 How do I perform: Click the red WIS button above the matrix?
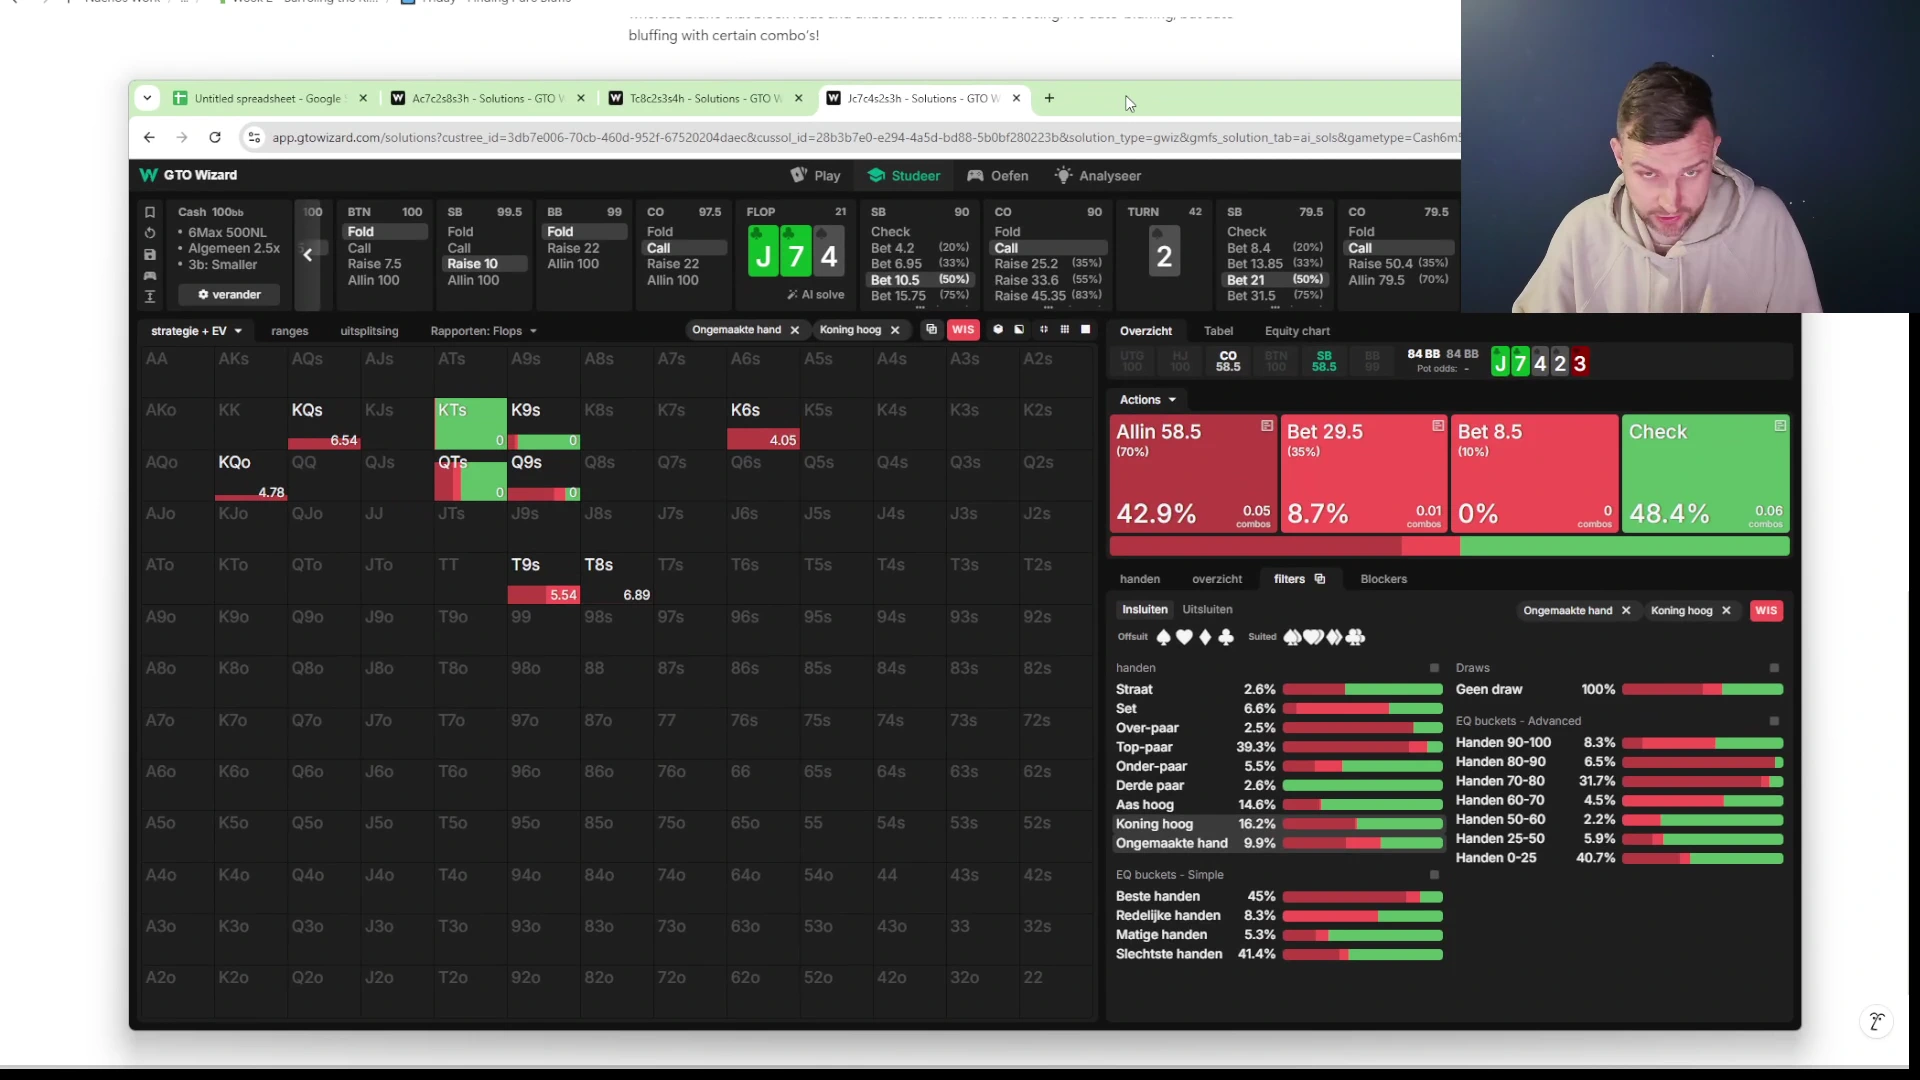(x=963, y=329)
